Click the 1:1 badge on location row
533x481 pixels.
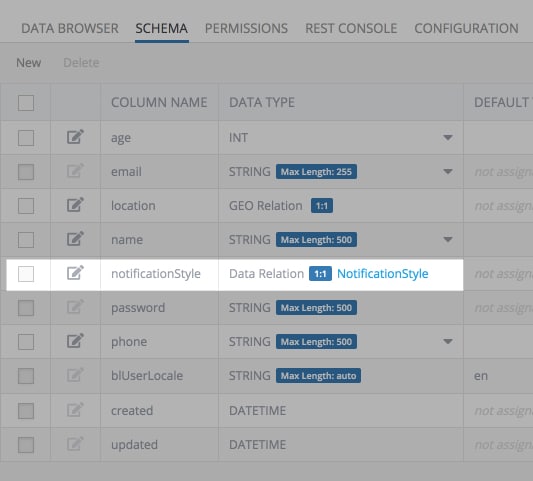click(322, 206)
